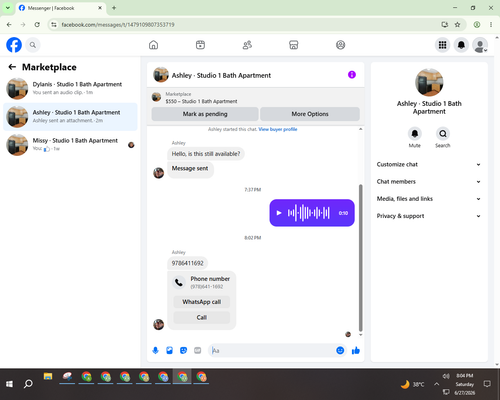The height and width of the screenshot is (400, 500).
Task: Click WhatsApp call button
Action: click(202, 302)
